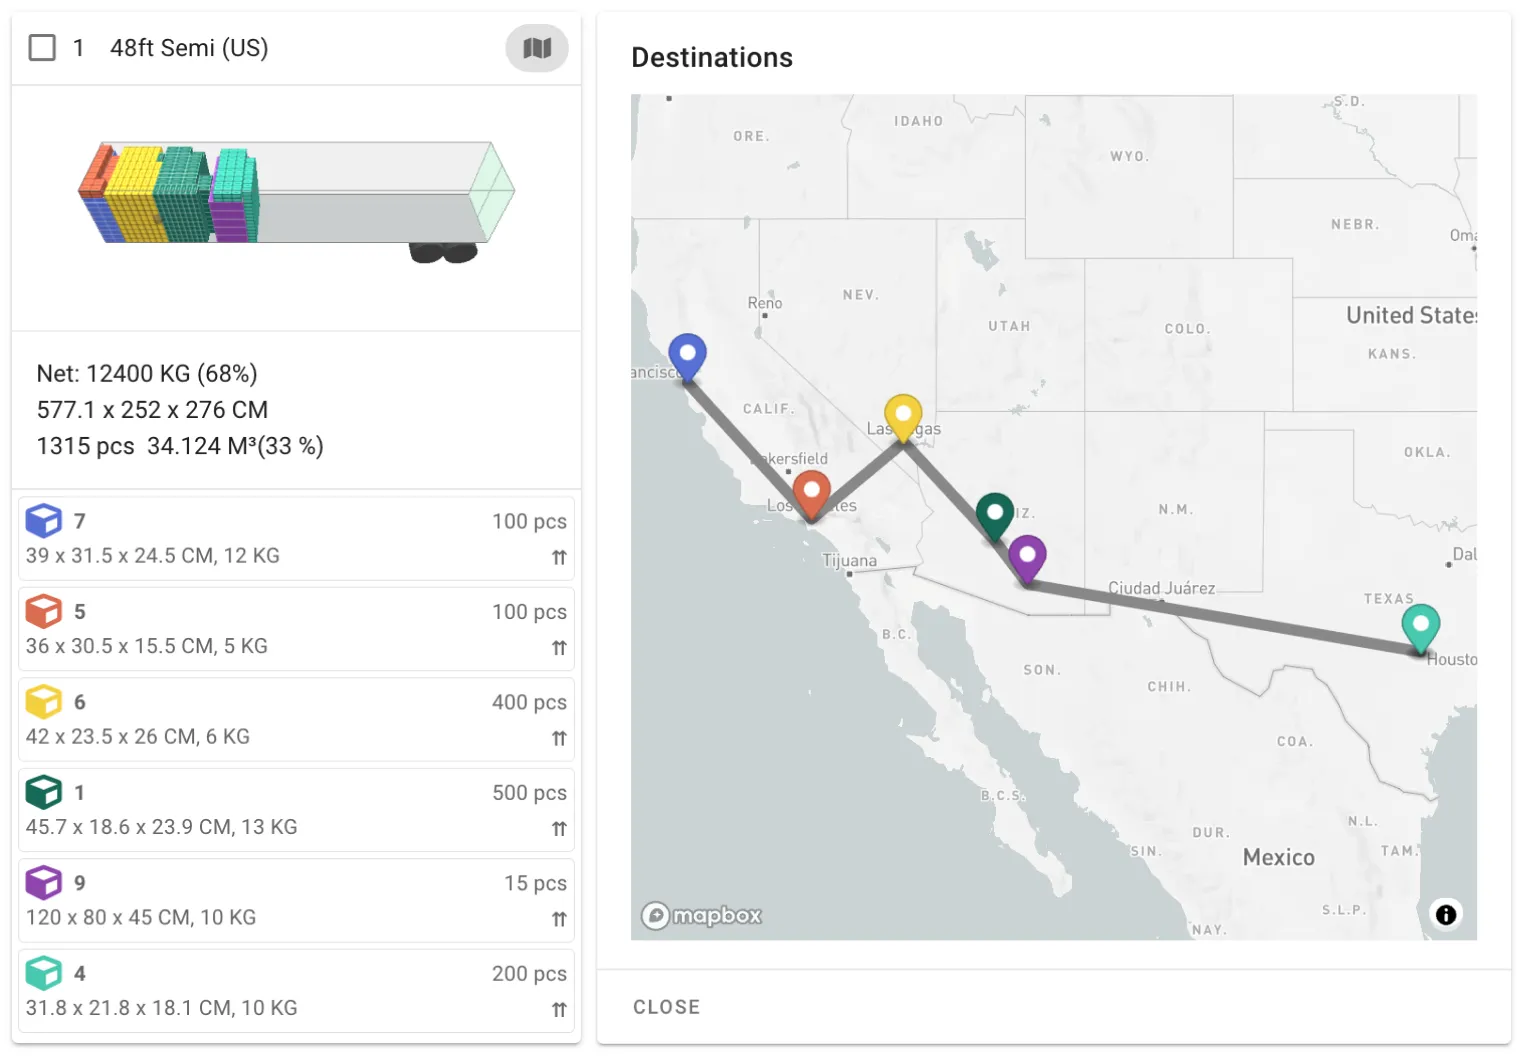
Task: Toggle the this-side-up arrows for item 7
Action: (x=559, y=557)
